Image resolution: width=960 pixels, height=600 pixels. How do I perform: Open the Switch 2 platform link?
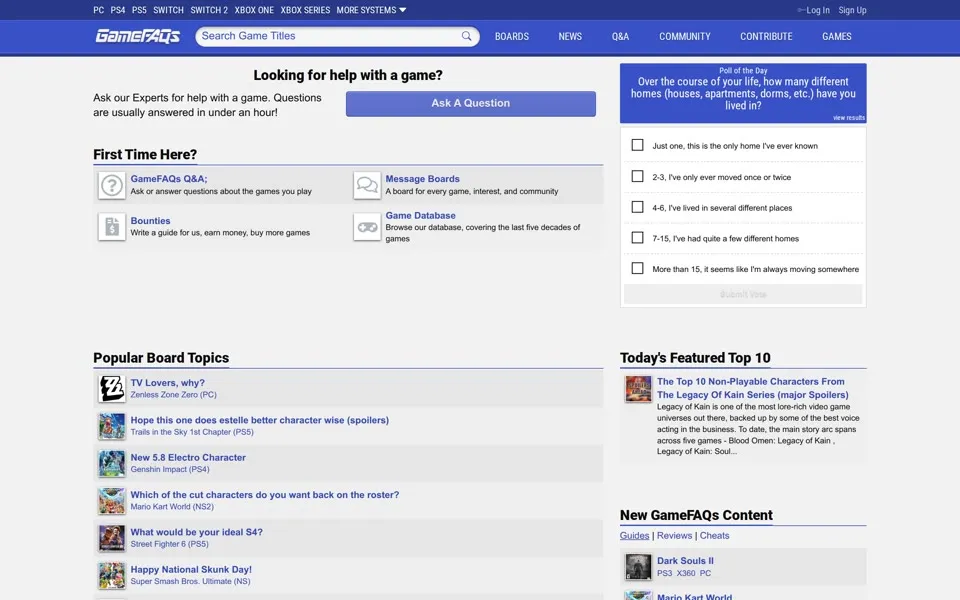(209, 10)
